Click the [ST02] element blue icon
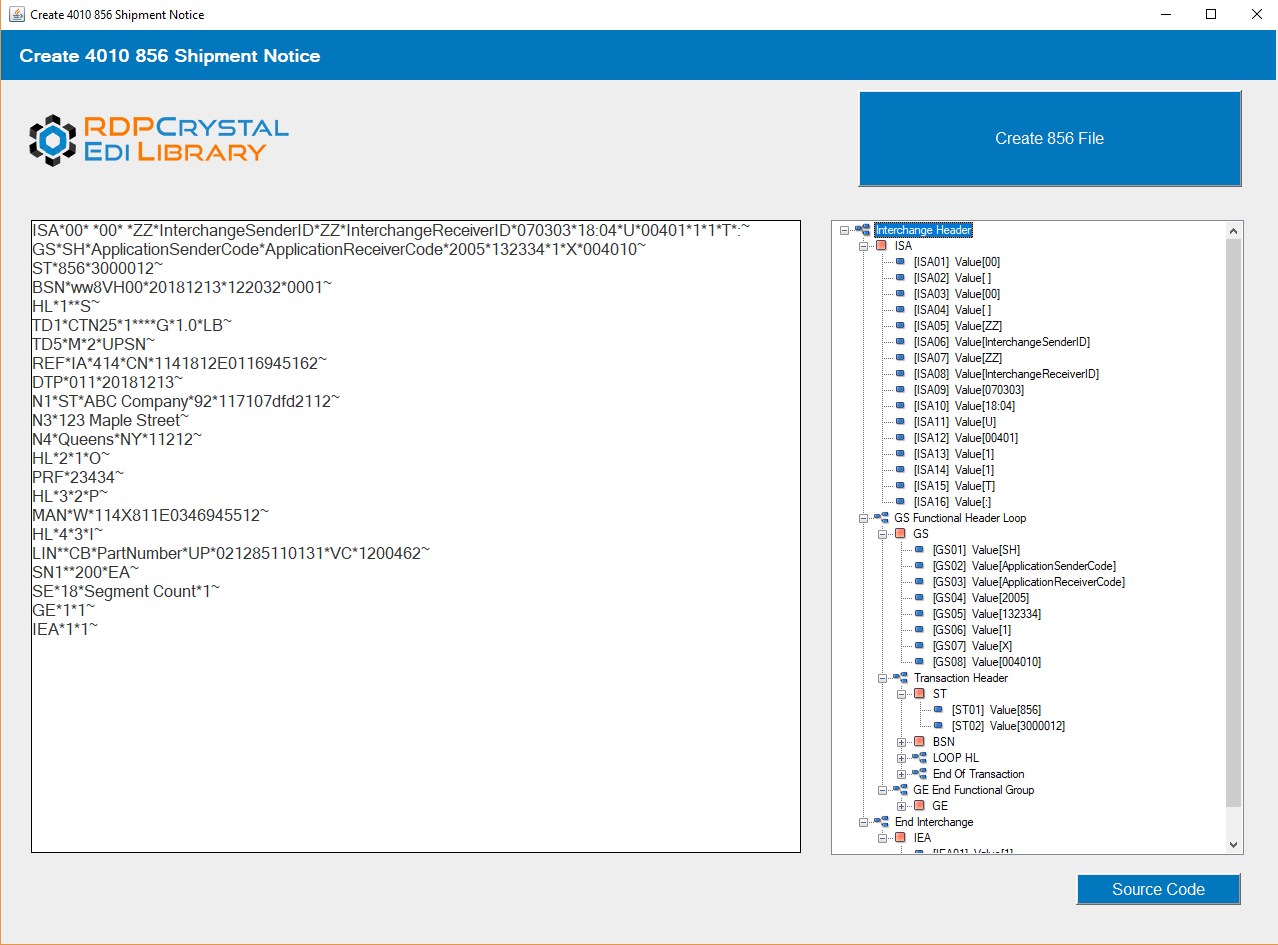The image size is (1278, 945). coord(938,726)
